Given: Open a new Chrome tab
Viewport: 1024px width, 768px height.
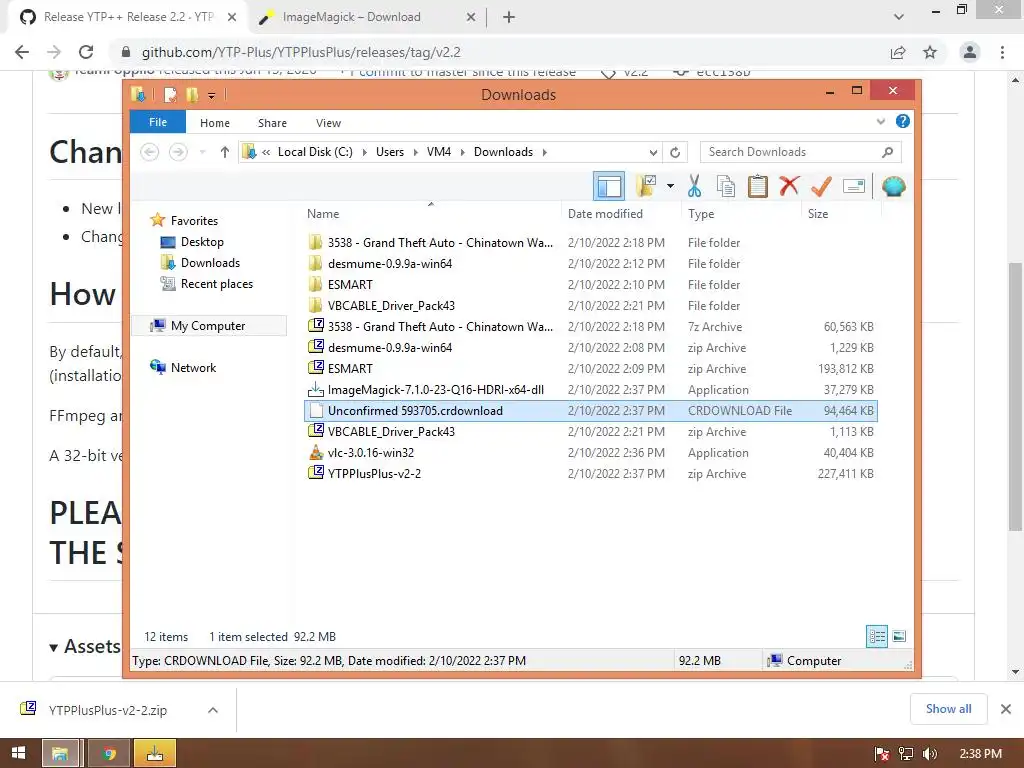Looking at the screenshot, I should coord(509,18).
